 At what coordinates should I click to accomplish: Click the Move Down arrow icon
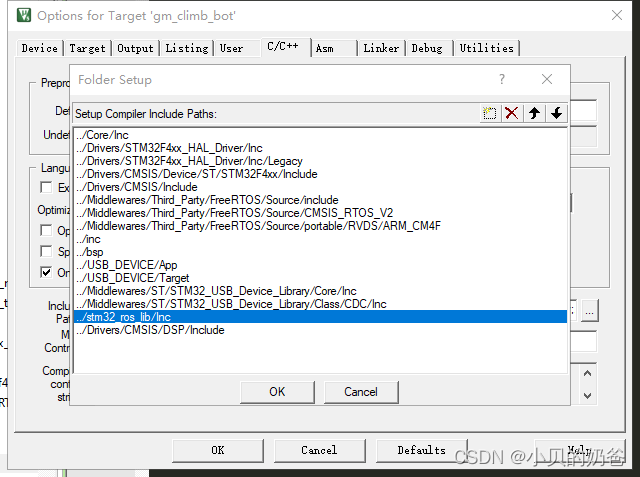(556, 113)
